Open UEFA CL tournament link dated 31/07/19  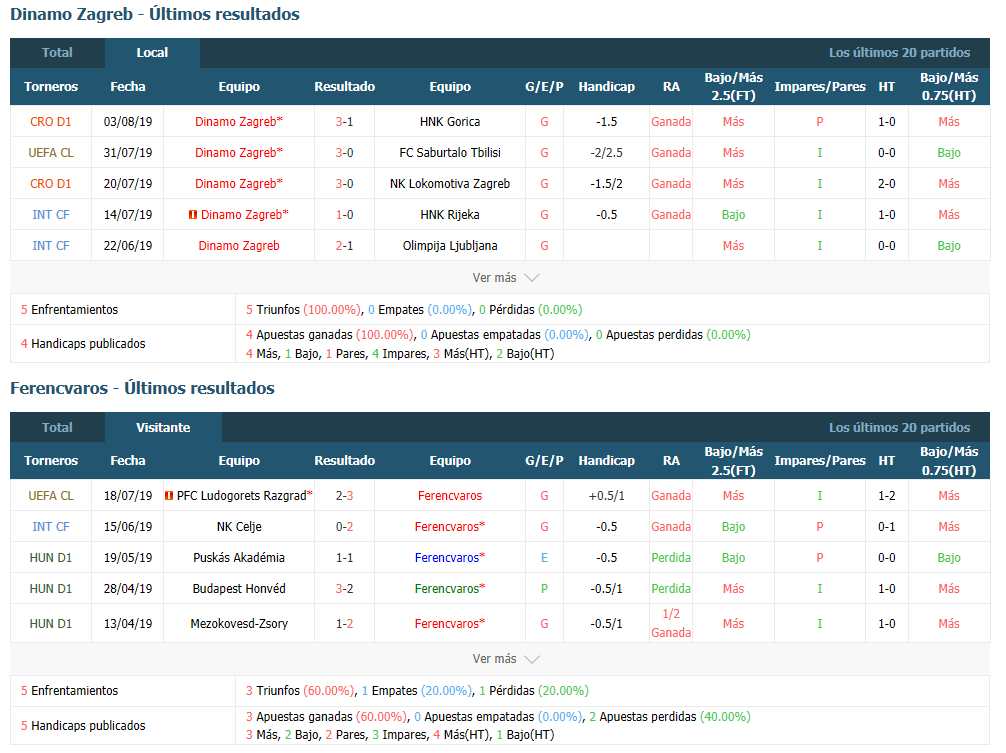[x=51, y=153]
